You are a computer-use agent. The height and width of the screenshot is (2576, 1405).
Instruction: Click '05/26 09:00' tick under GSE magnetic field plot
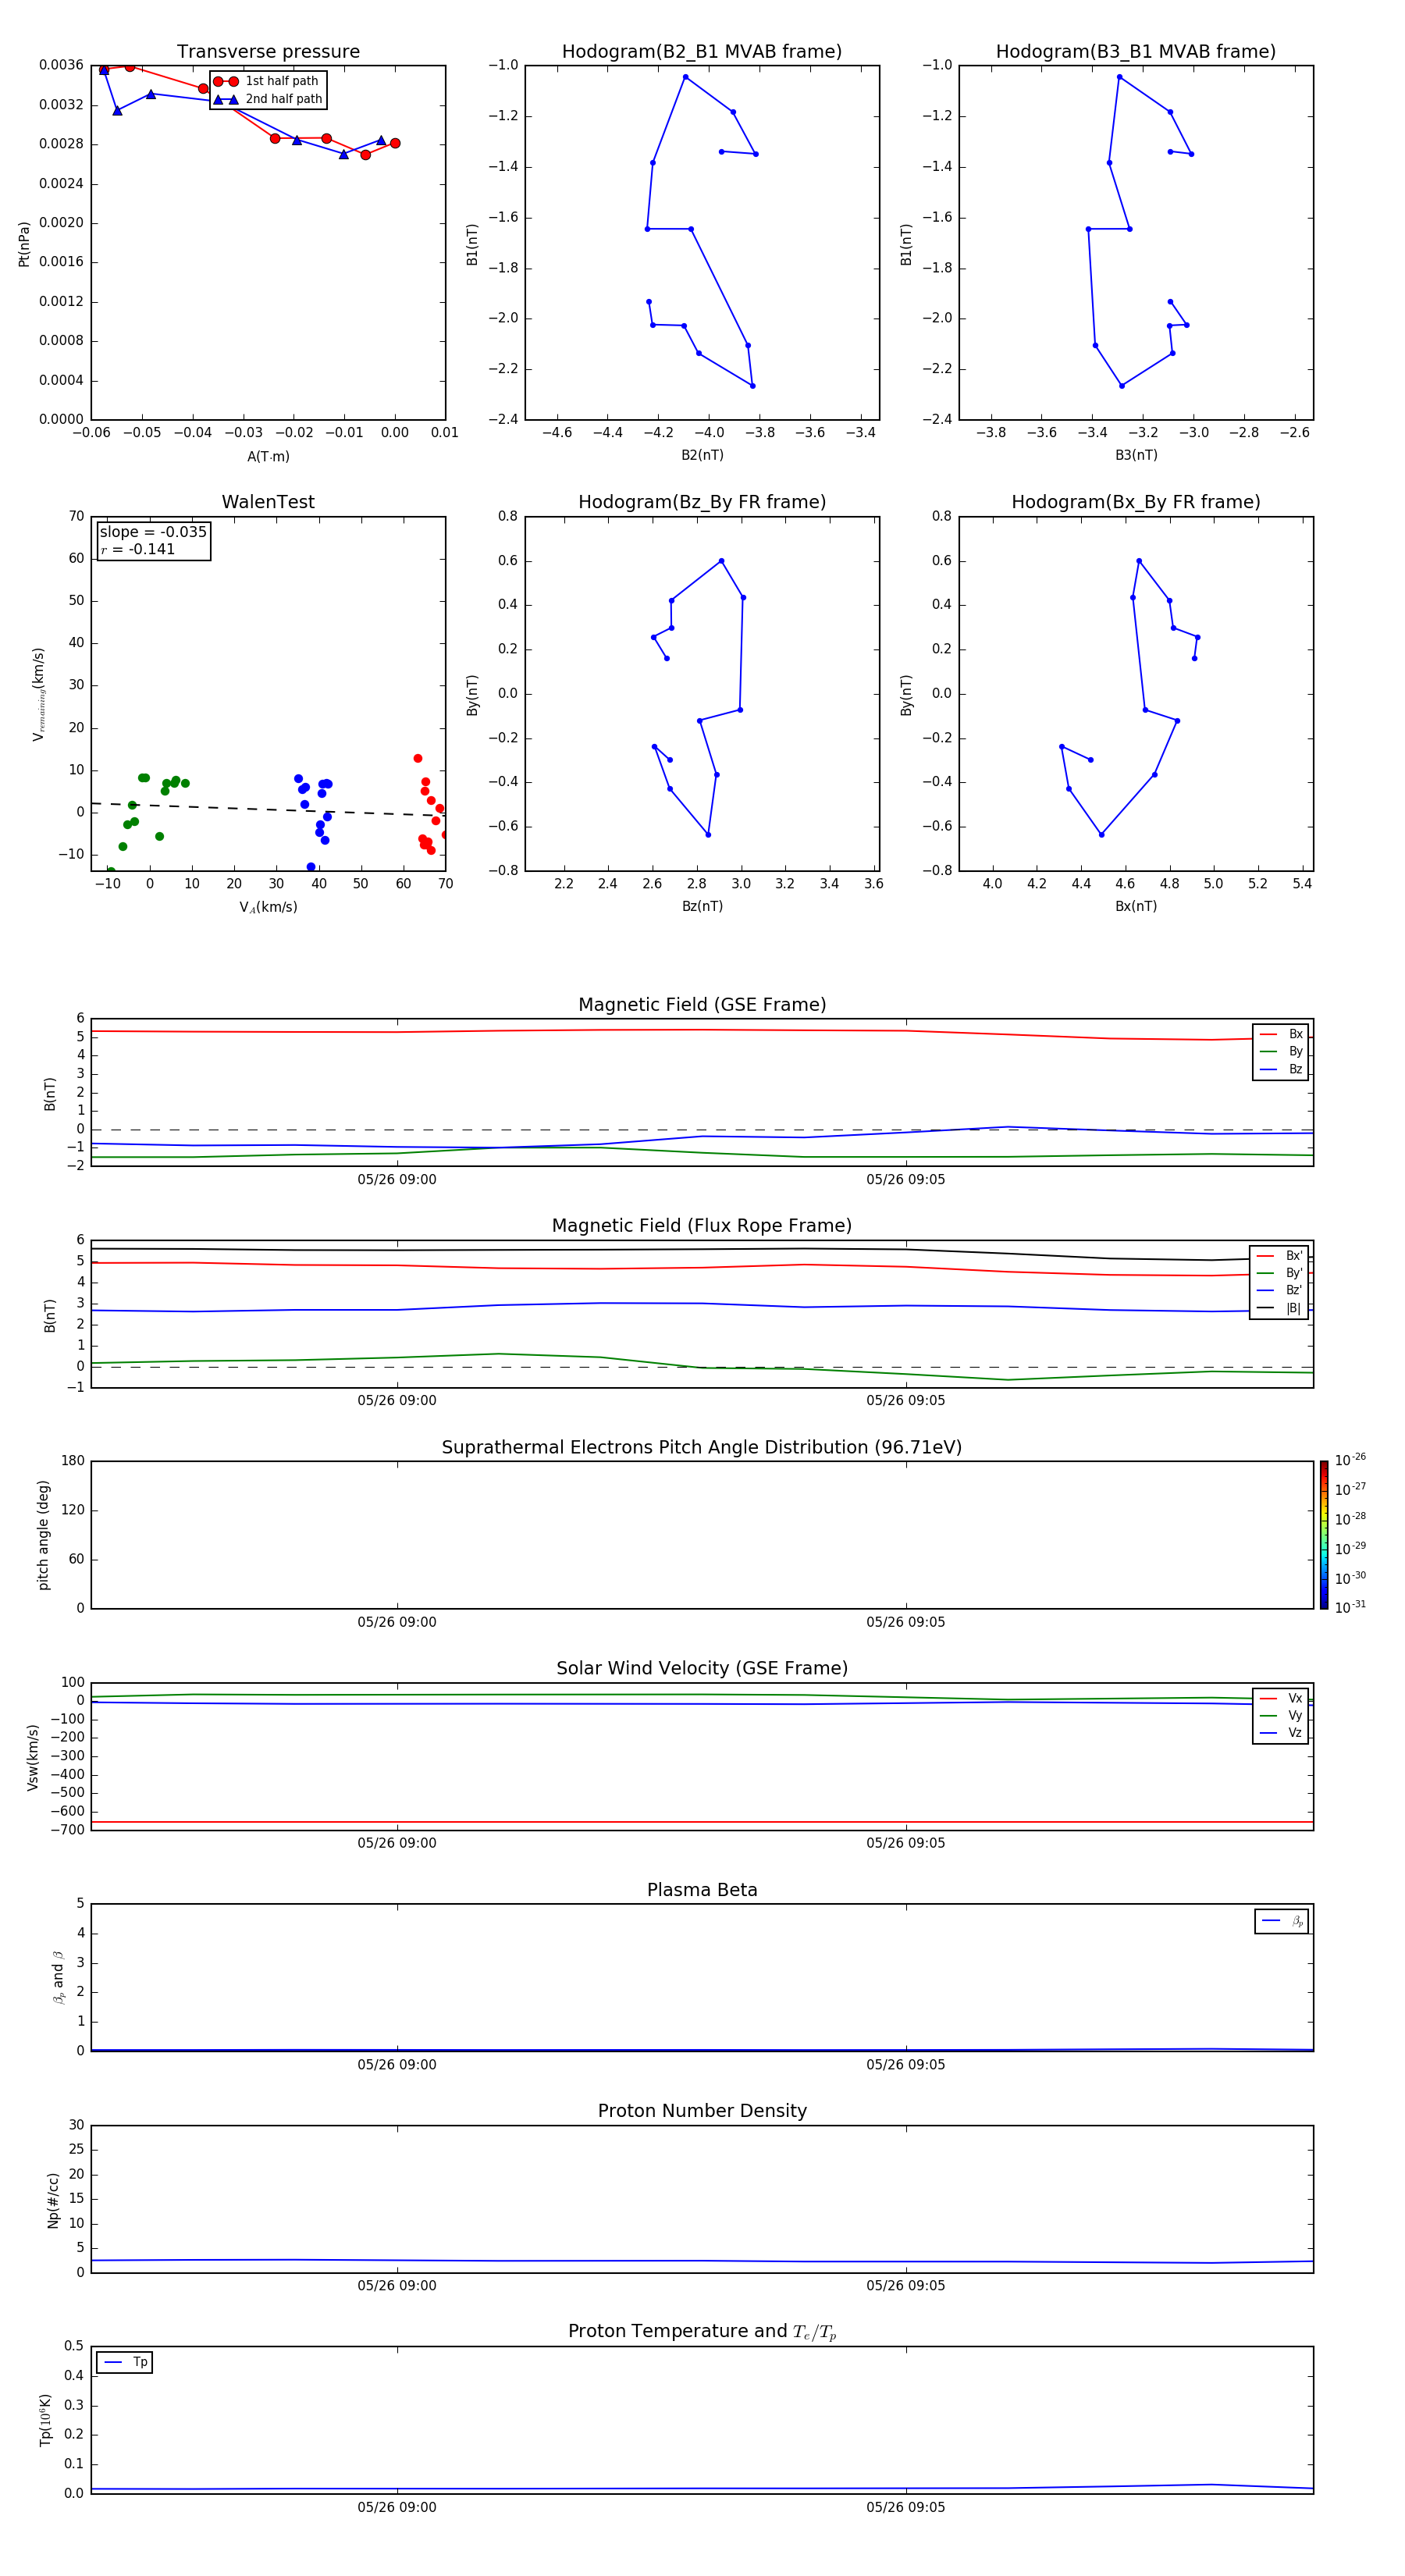click(397, 1180)
